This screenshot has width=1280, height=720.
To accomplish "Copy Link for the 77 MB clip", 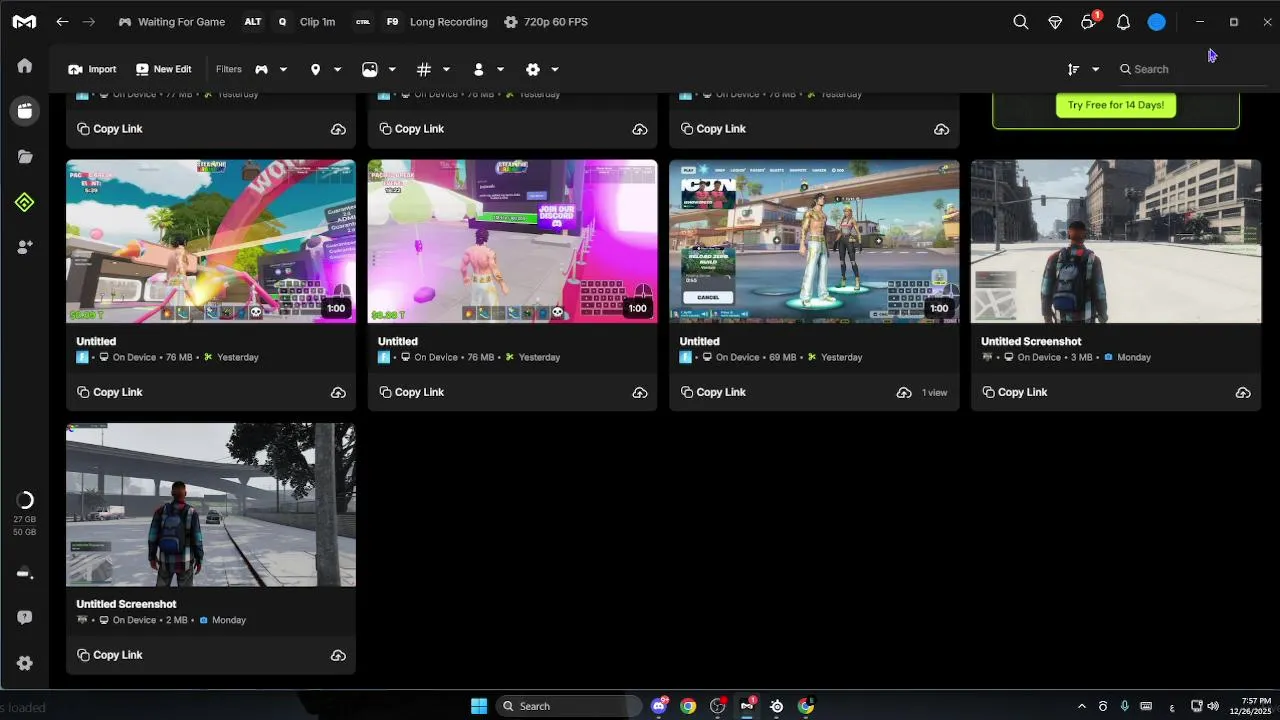I will click(x=109, y=129).
